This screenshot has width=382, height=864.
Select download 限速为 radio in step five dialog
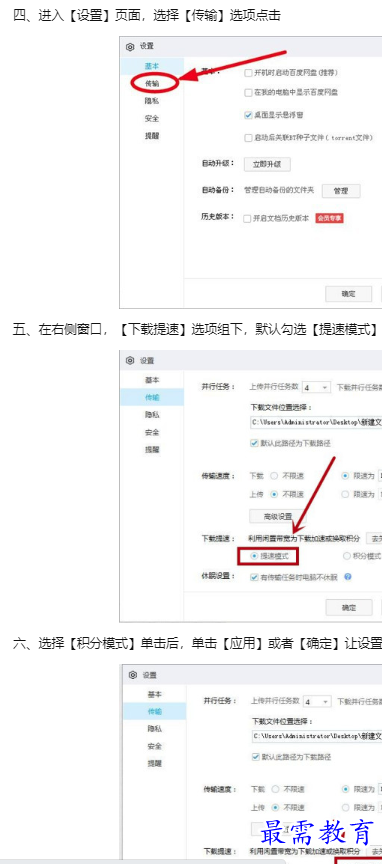346,476
